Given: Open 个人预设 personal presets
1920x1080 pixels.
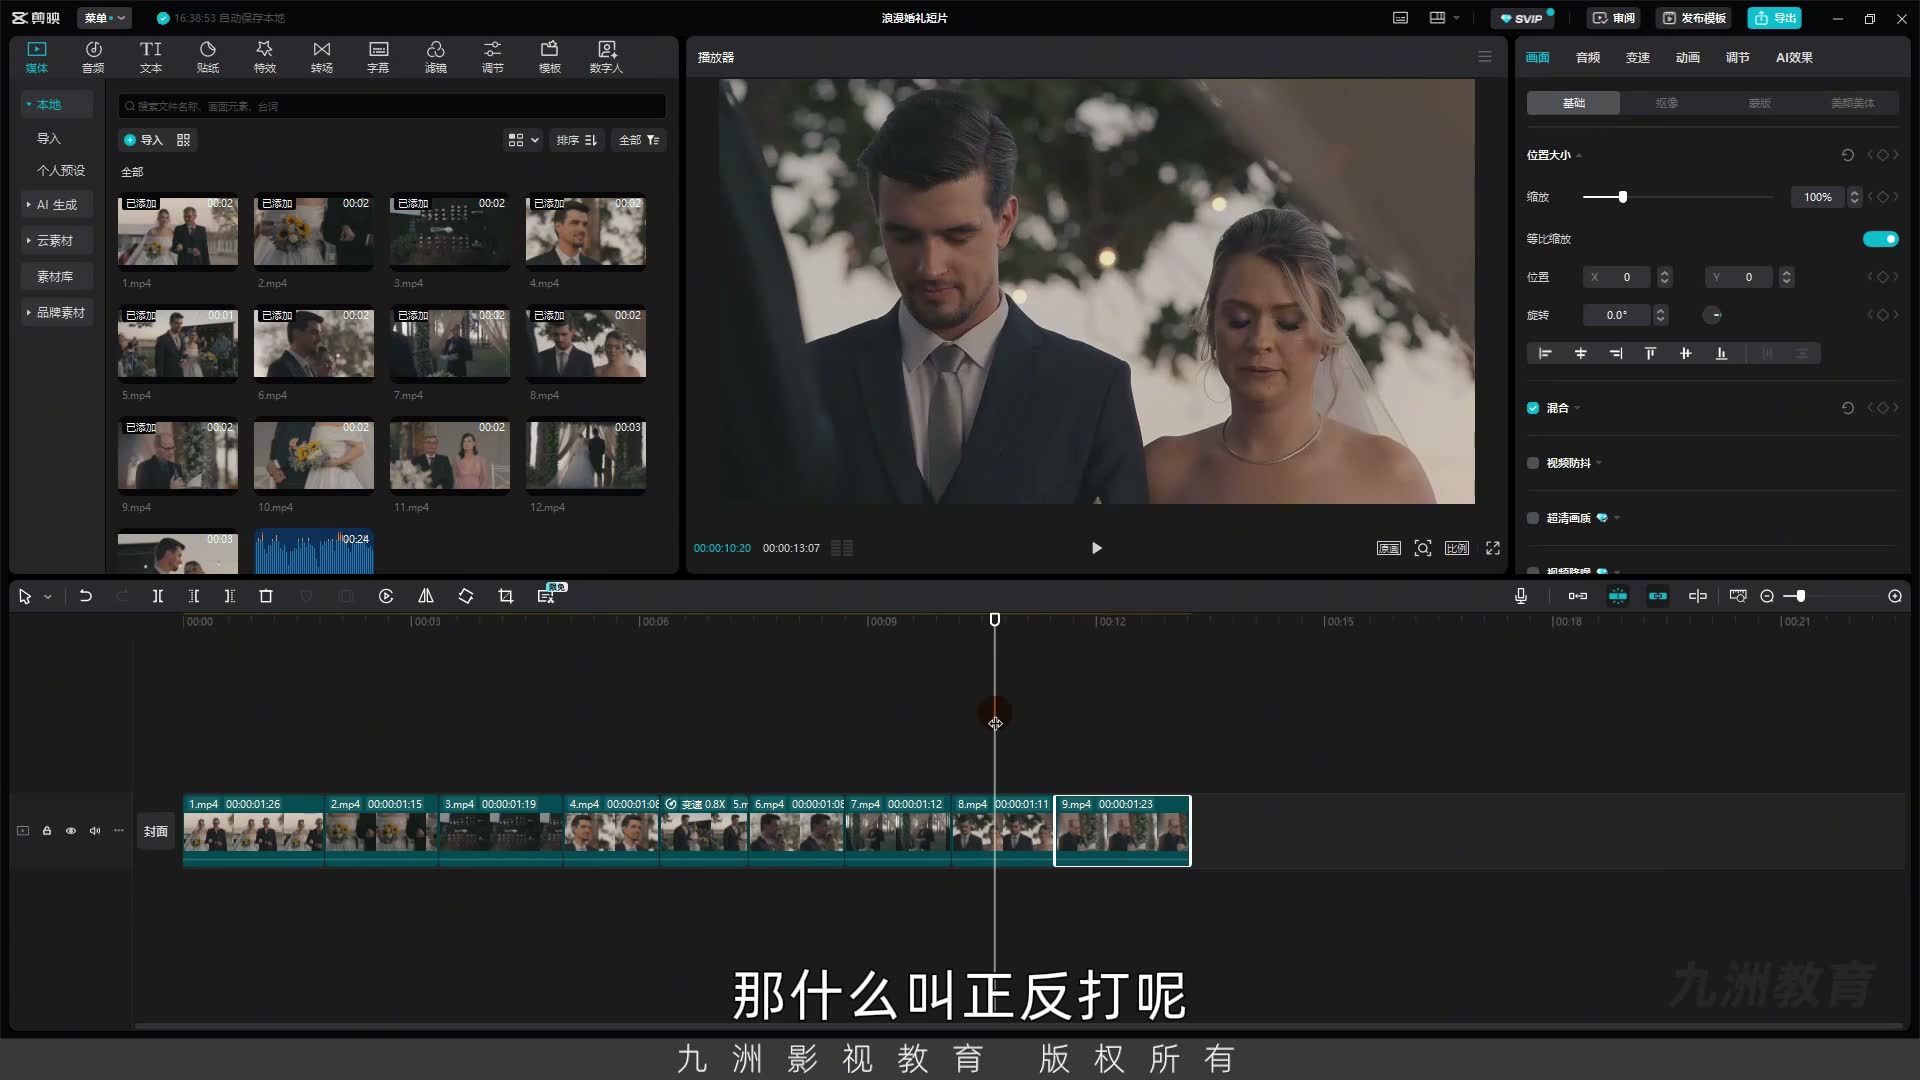Looking at the screenshot, I should [x=60, y=170].
